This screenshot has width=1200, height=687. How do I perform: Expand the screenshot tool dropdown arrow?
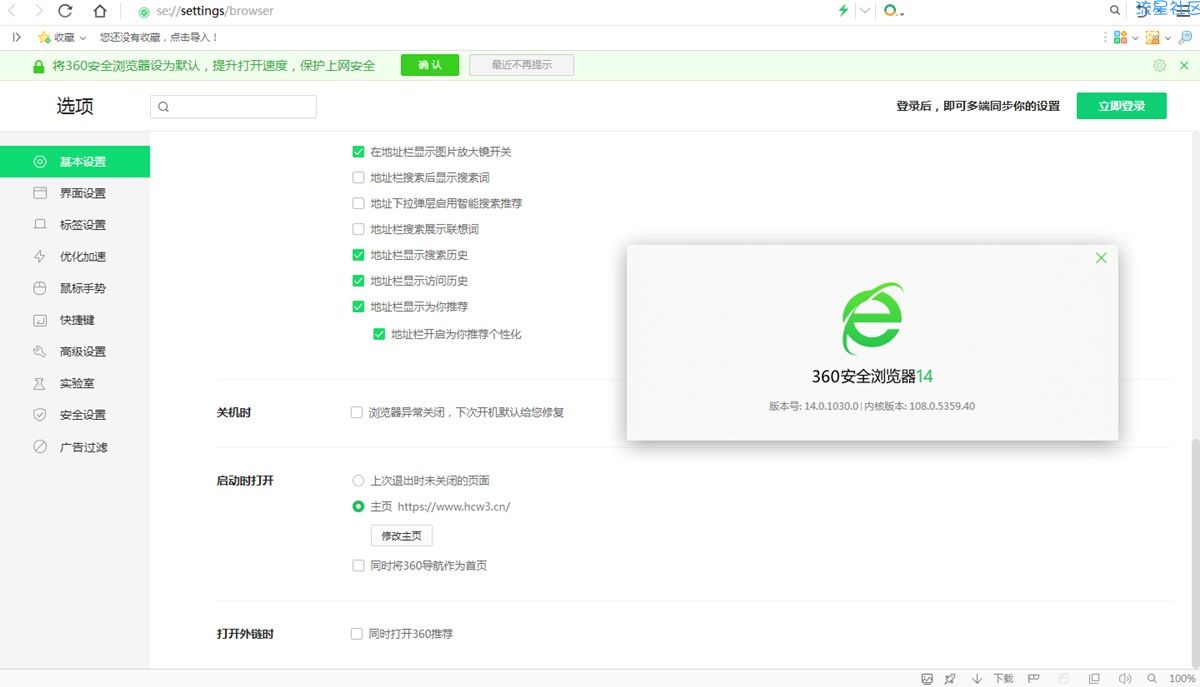(x=1167, y=37)
